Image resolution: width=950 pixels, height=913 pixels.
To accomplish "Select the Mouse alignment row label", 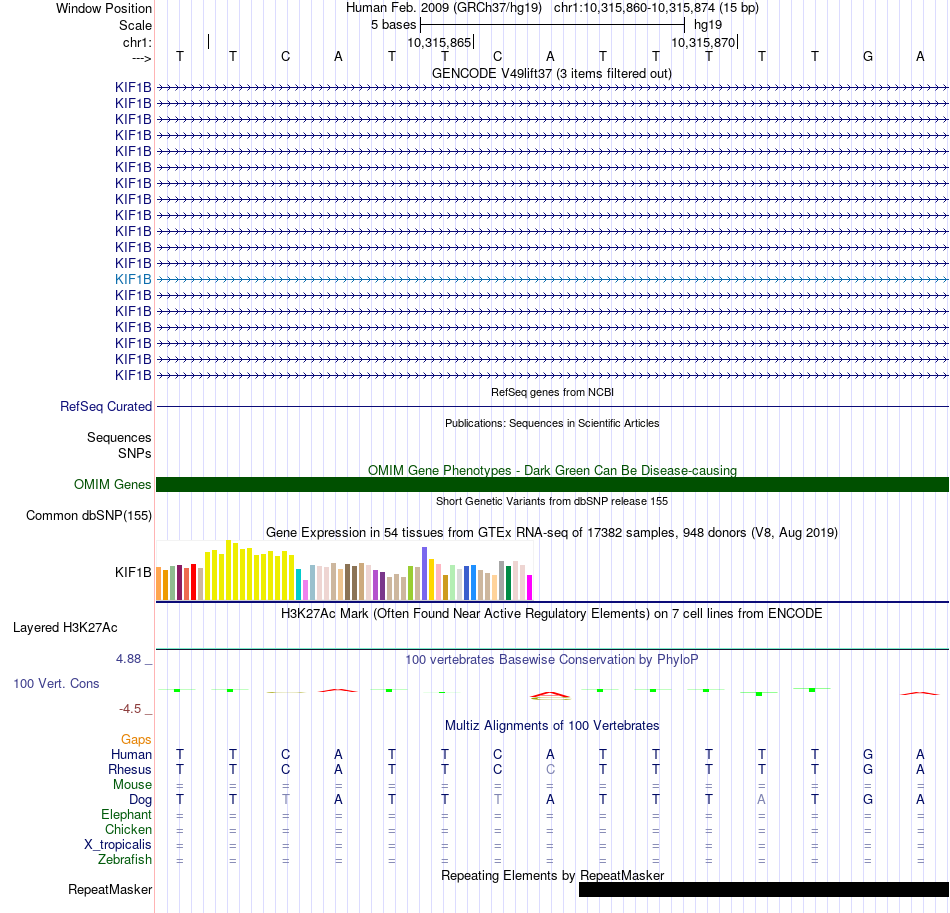I will pos(132,785).
